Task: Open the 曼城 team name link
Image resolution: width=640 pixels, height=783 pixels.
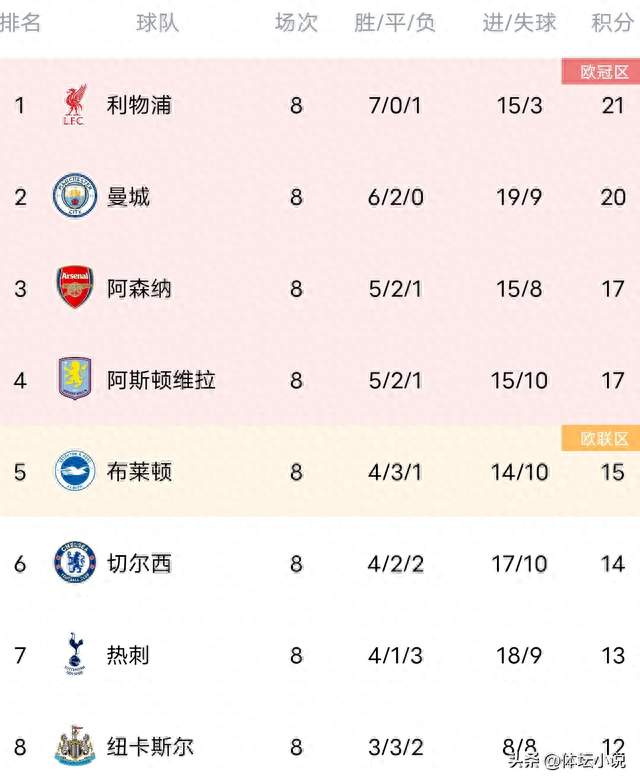Action: pyautogui.click(x=128, y=196)
